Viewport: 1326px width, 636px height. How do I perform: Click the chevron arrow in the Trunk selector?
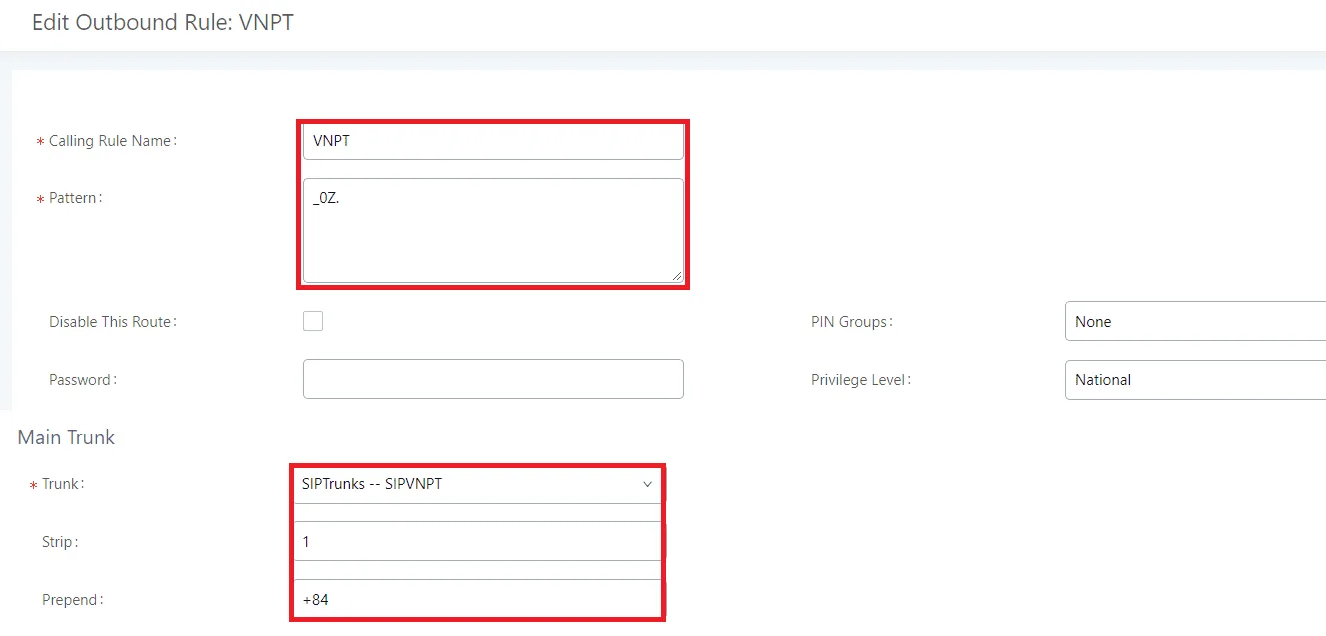click(647, 484)
